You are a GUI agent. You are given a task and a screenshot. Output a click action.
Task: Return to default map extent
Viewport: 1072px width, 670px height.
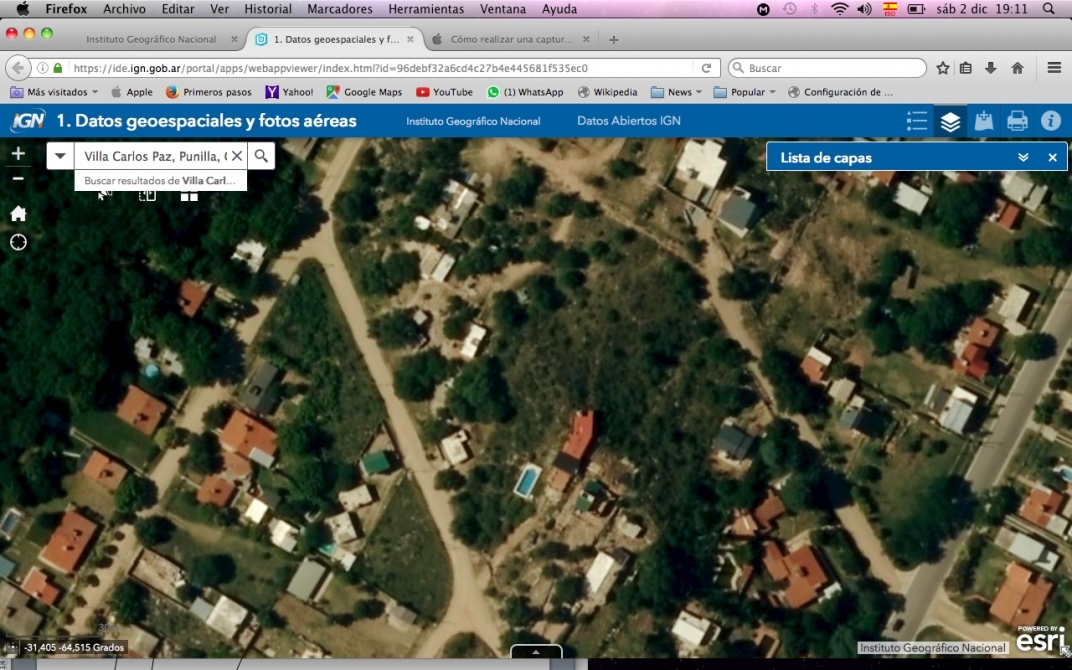tap(18, 213)
